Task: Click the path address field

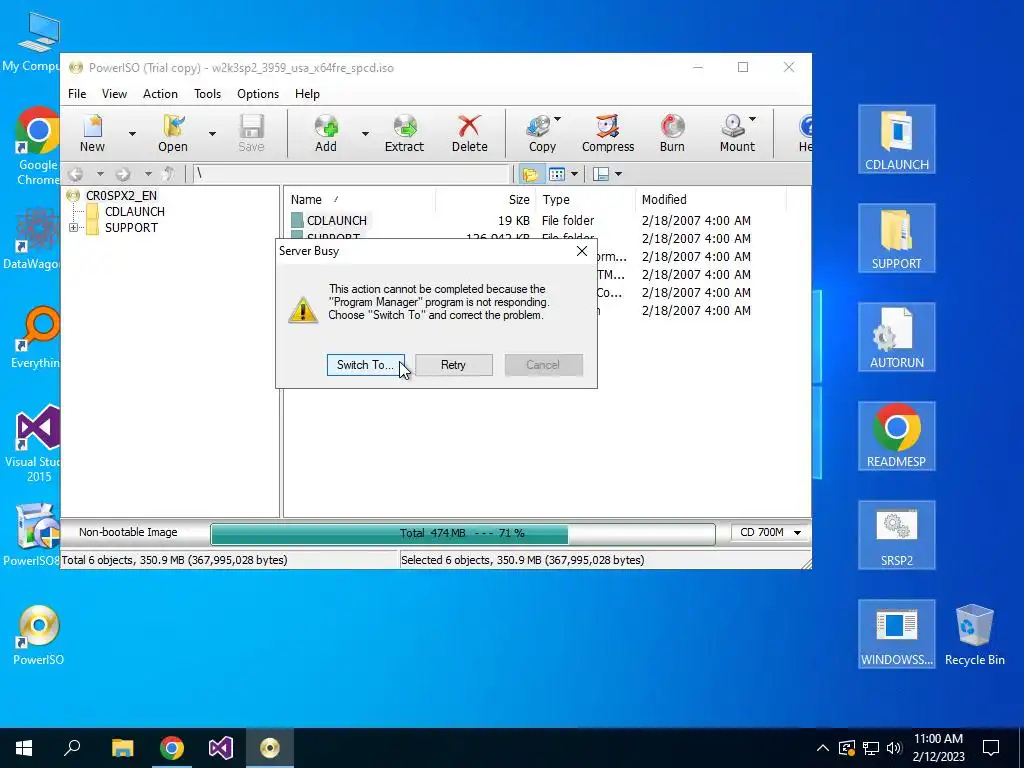Action: (x=351, y=174)
